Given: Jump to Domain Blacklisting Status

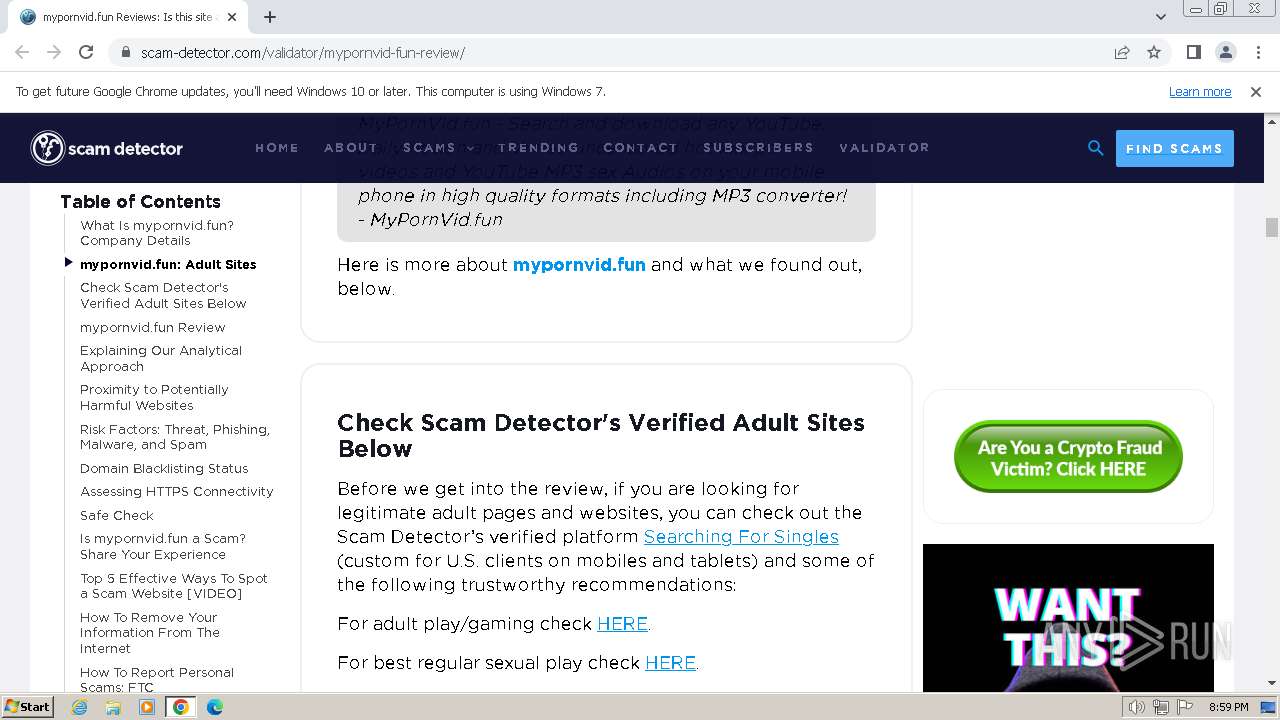Looking at the screenshot, I should (x=164, y=468).
